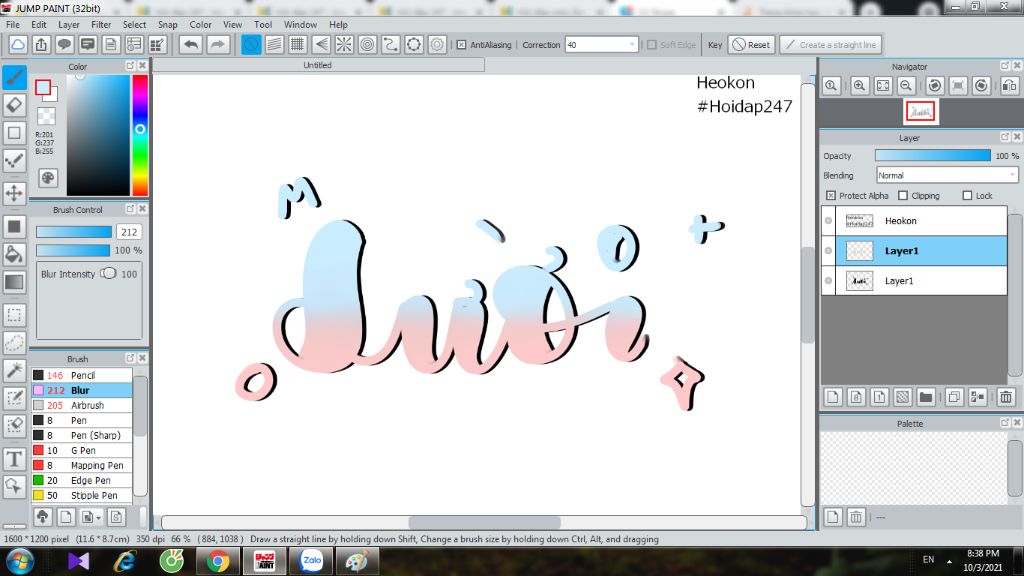Open the Filter menu
The image size is (1024, 576).
point(101,24)
